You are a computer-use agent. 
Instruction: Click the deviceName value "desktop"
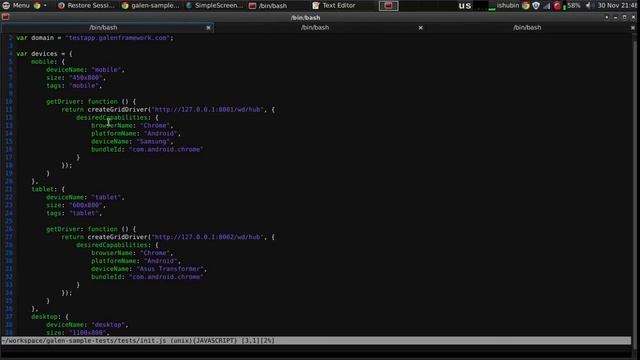[x=108, y=324]
